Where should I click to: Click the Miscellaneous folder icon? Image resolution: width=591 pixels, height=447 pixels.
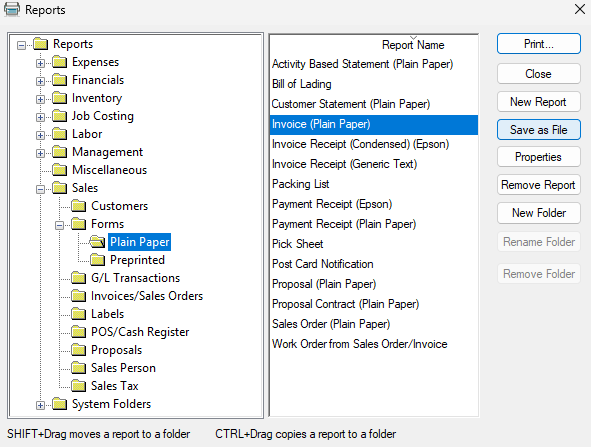(60, 170)
